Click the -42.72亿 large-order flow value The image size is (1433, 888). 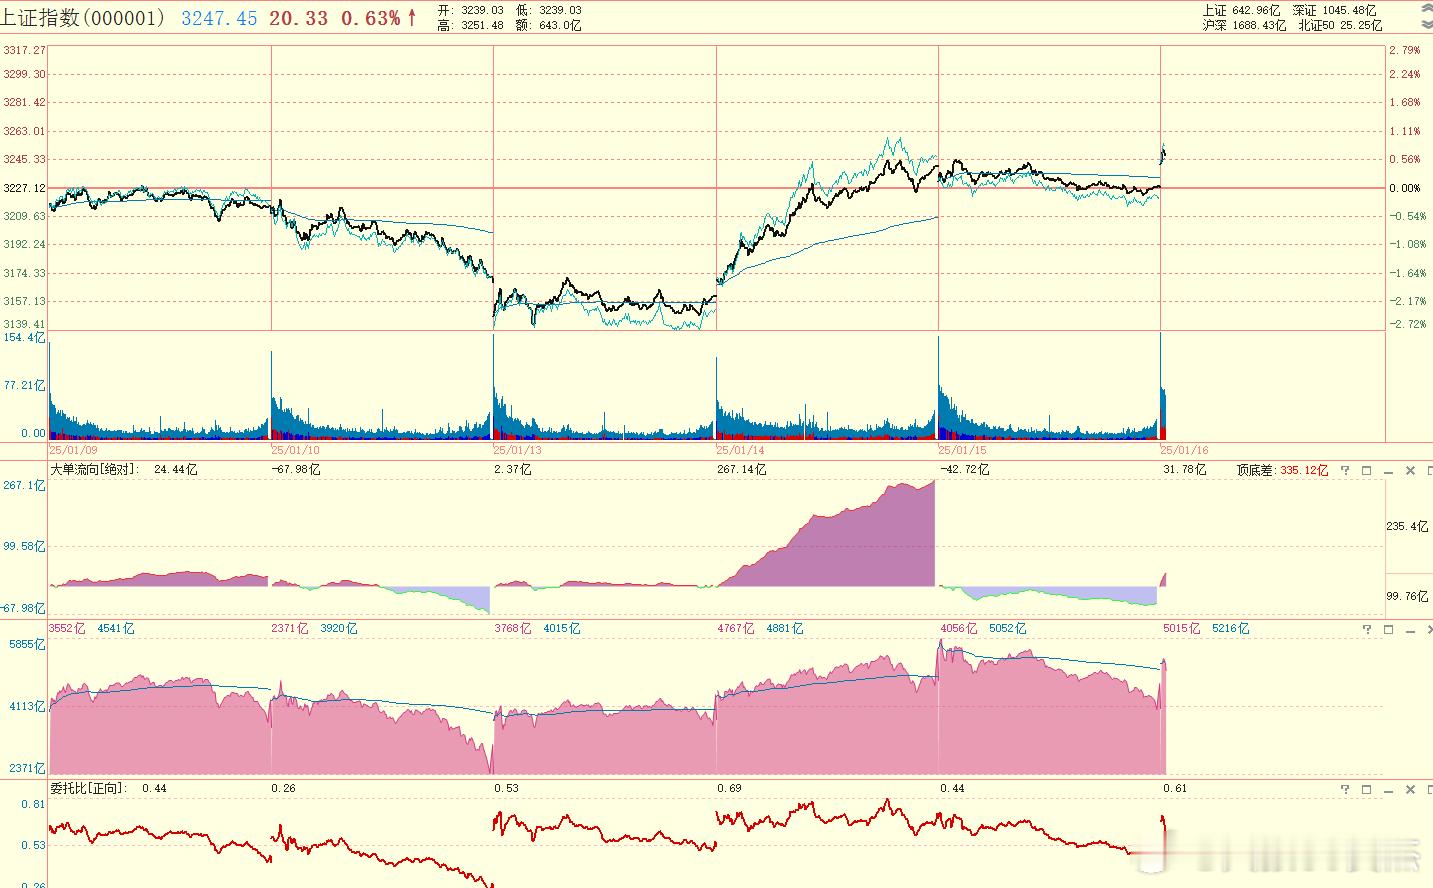pos(965,469)
